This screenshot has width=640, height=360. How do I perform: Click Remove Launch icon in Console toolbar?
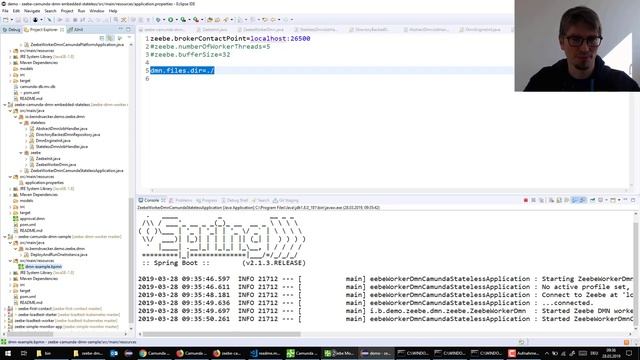[x=533, y=200]
